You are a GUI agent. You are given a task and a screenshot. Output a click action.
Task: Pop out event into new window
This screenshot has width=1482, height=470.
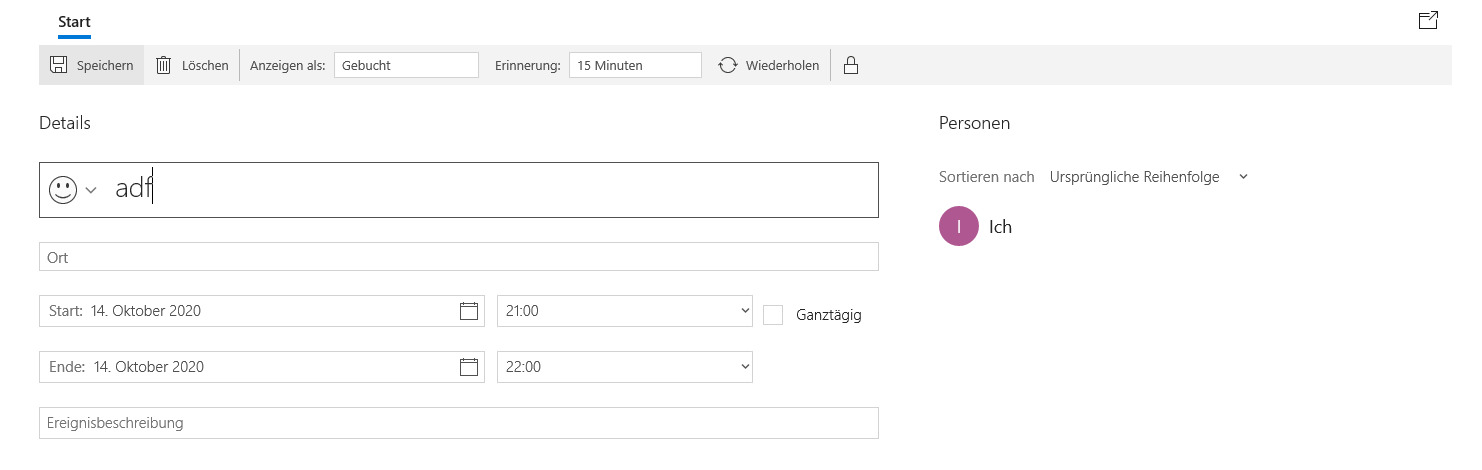pos(1428,20)
